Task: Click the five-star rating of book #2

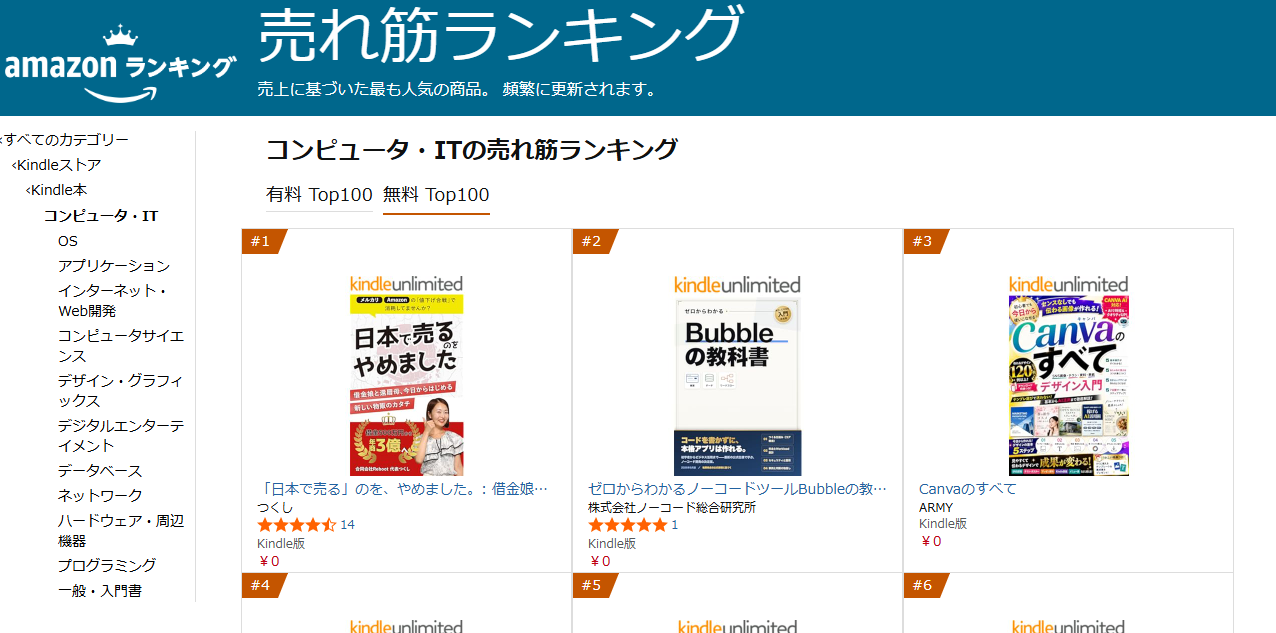Action: tap(627, 524)
